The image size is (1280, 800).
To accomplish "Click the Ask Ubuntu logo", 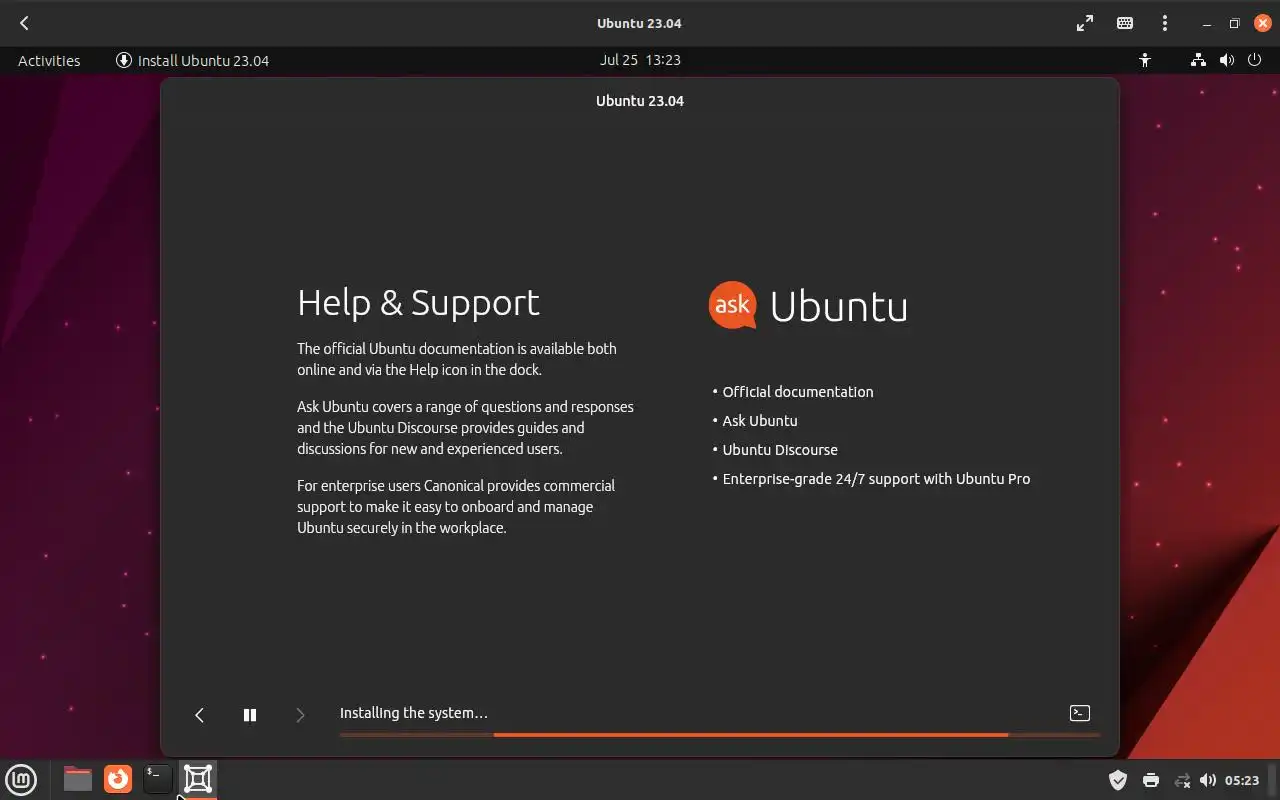I will tap(808, 305).
